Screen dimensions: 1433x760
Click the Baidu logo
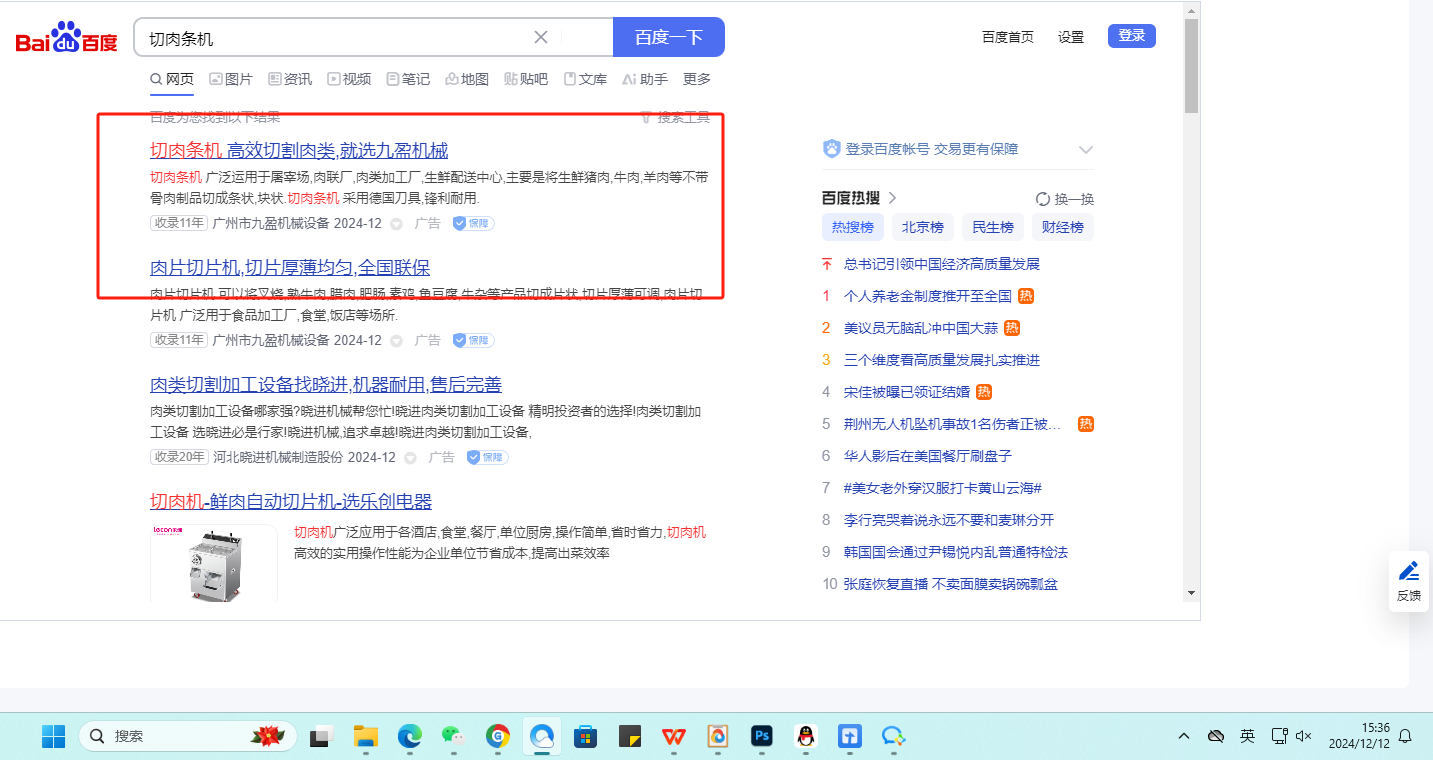tap(66, 39)
